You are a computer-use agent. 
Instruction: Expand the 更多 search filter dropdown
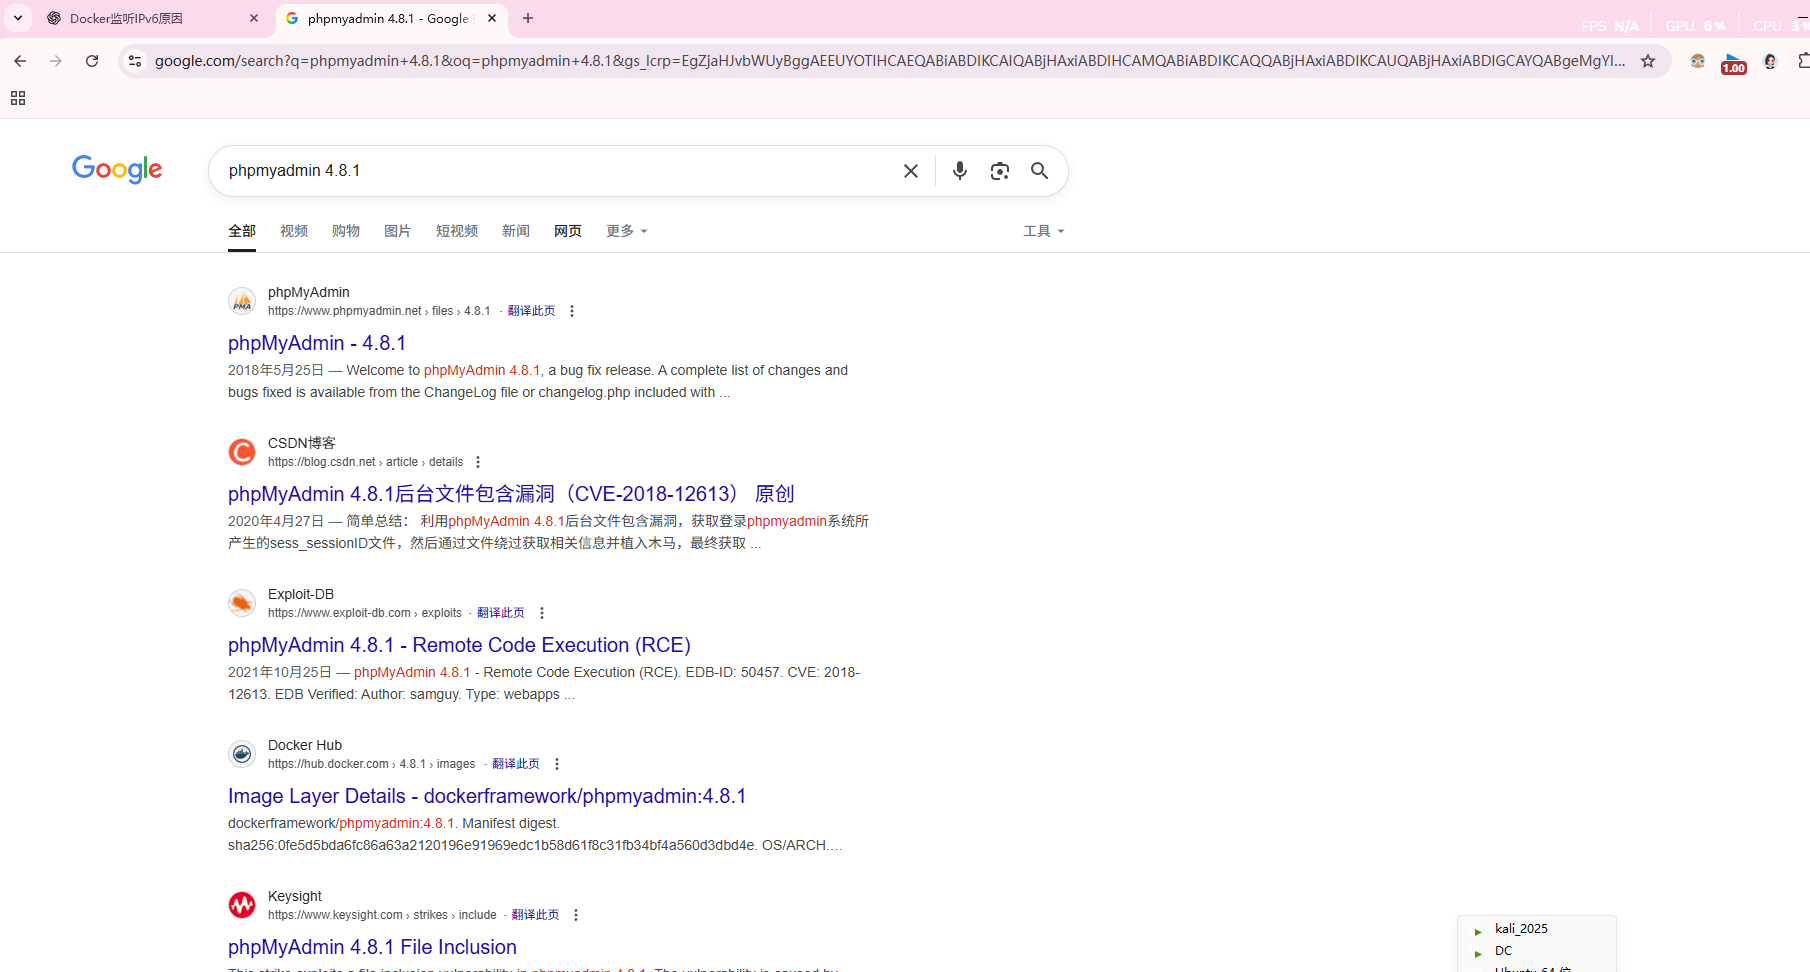(x=627, y=231)
